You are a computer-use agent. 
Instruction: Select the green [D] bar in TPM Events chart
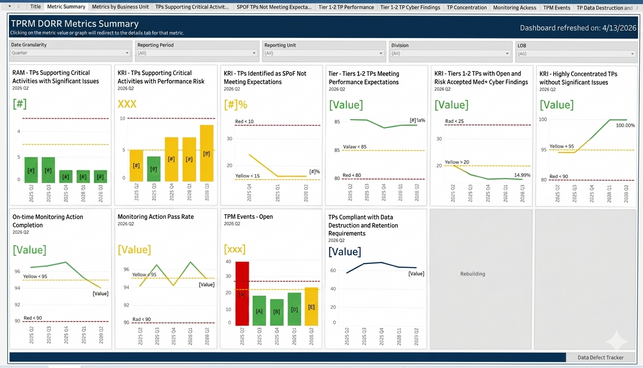294,309
